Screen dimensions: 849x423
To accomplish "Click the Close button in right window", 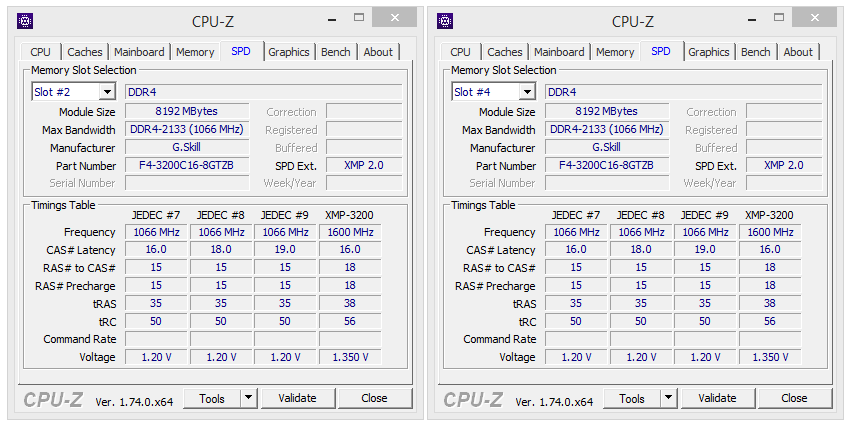I will (794, 398).
